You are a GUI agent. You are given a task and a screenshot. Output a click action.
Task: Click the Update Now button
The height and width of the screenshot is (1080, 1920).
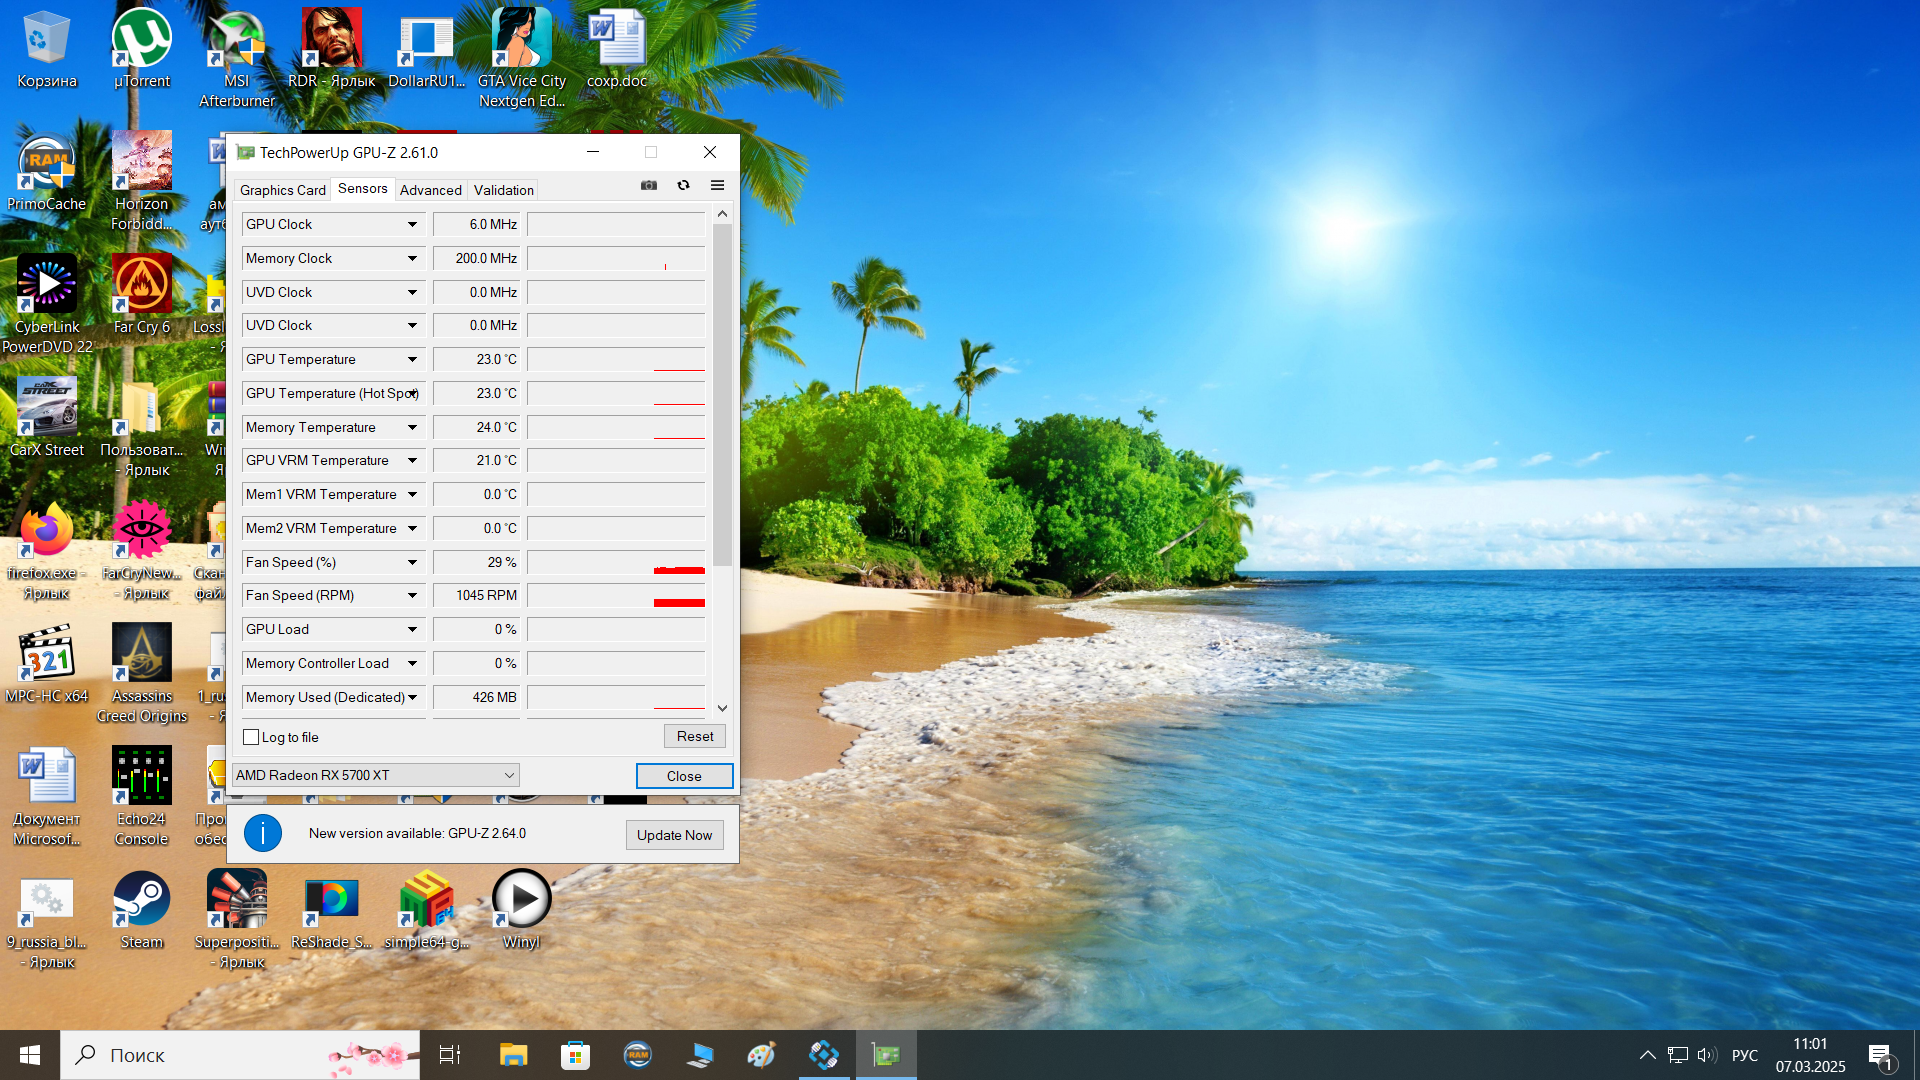pyautogui.click(x=674, y=835)
